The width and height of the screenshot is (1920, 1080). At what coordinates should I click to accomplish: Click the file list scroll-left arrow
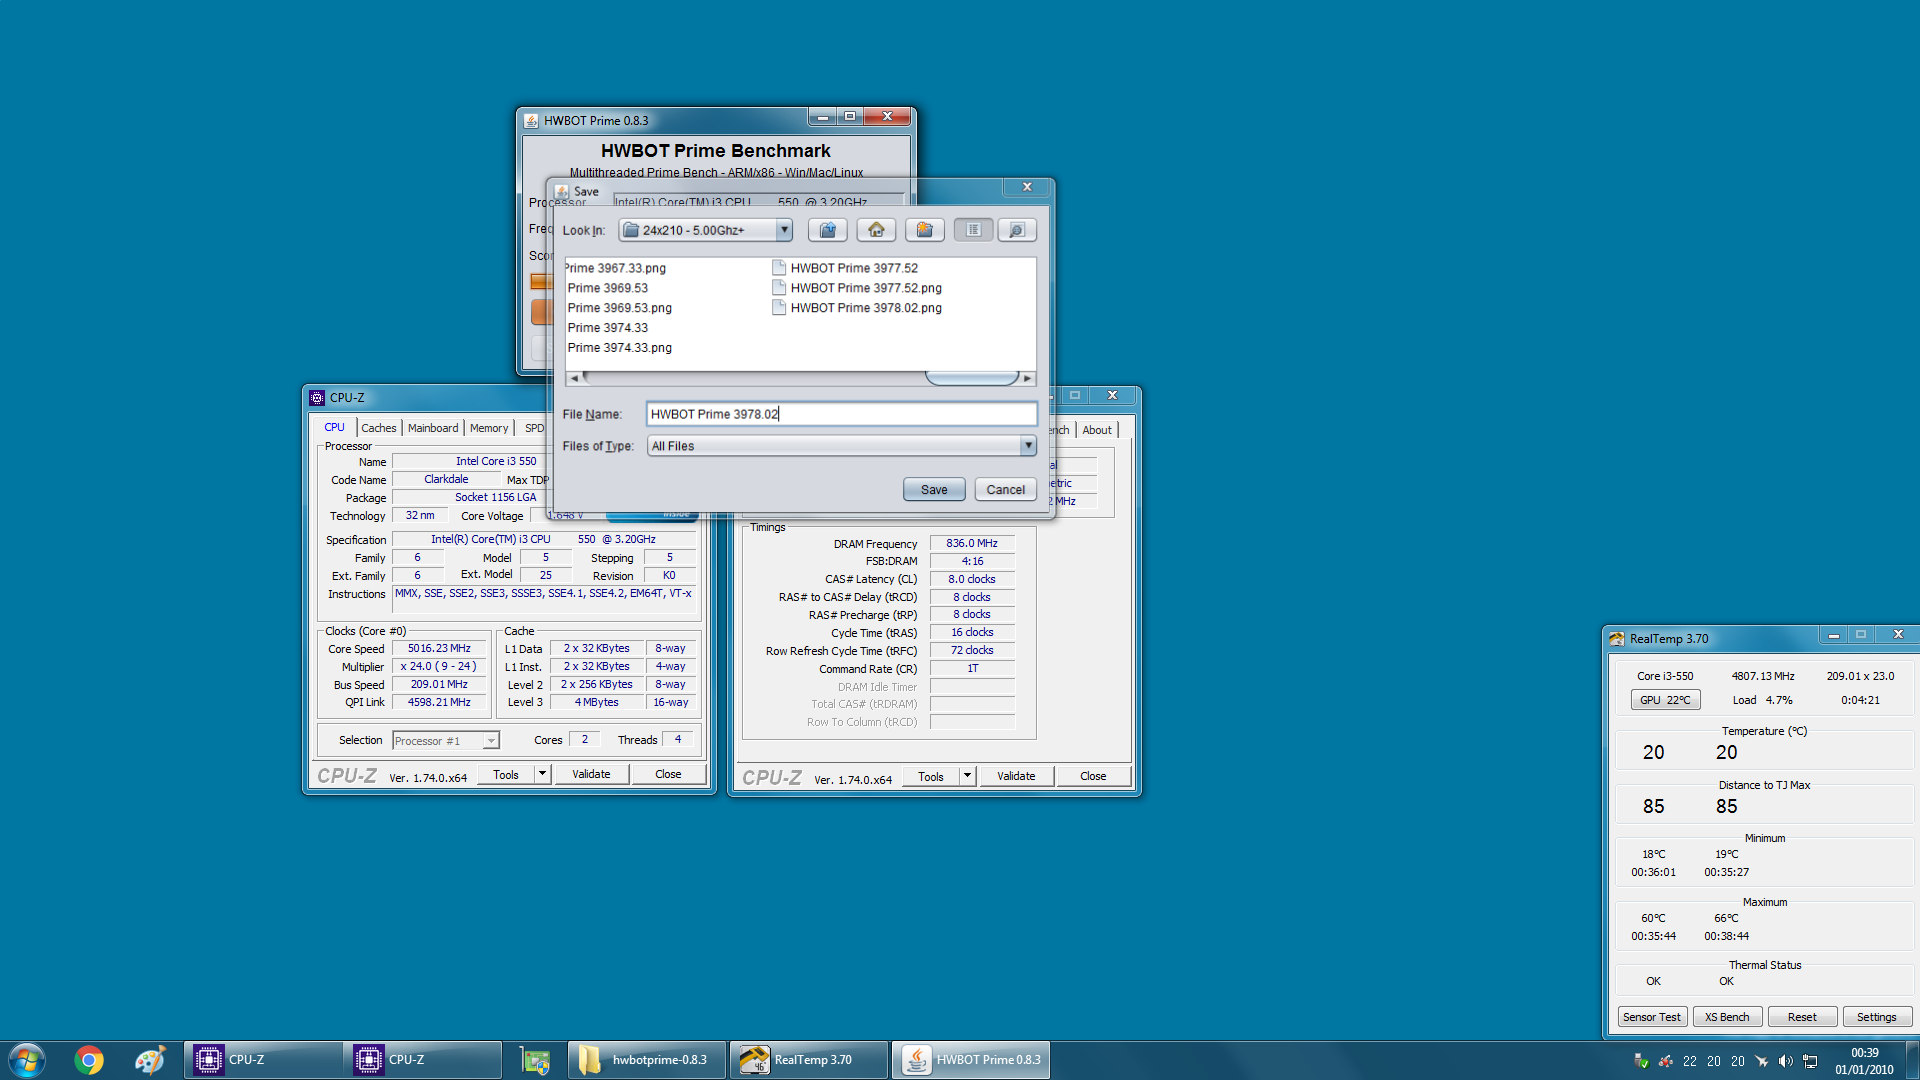point(574,378)
